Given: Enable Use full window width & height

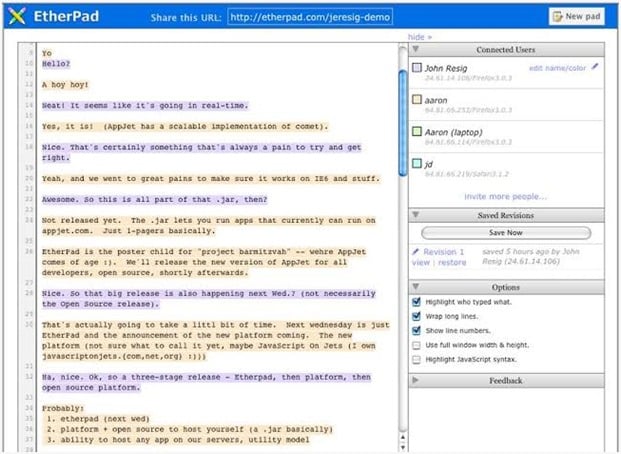Looking at the screenshot, I should (x=416, y=345).
